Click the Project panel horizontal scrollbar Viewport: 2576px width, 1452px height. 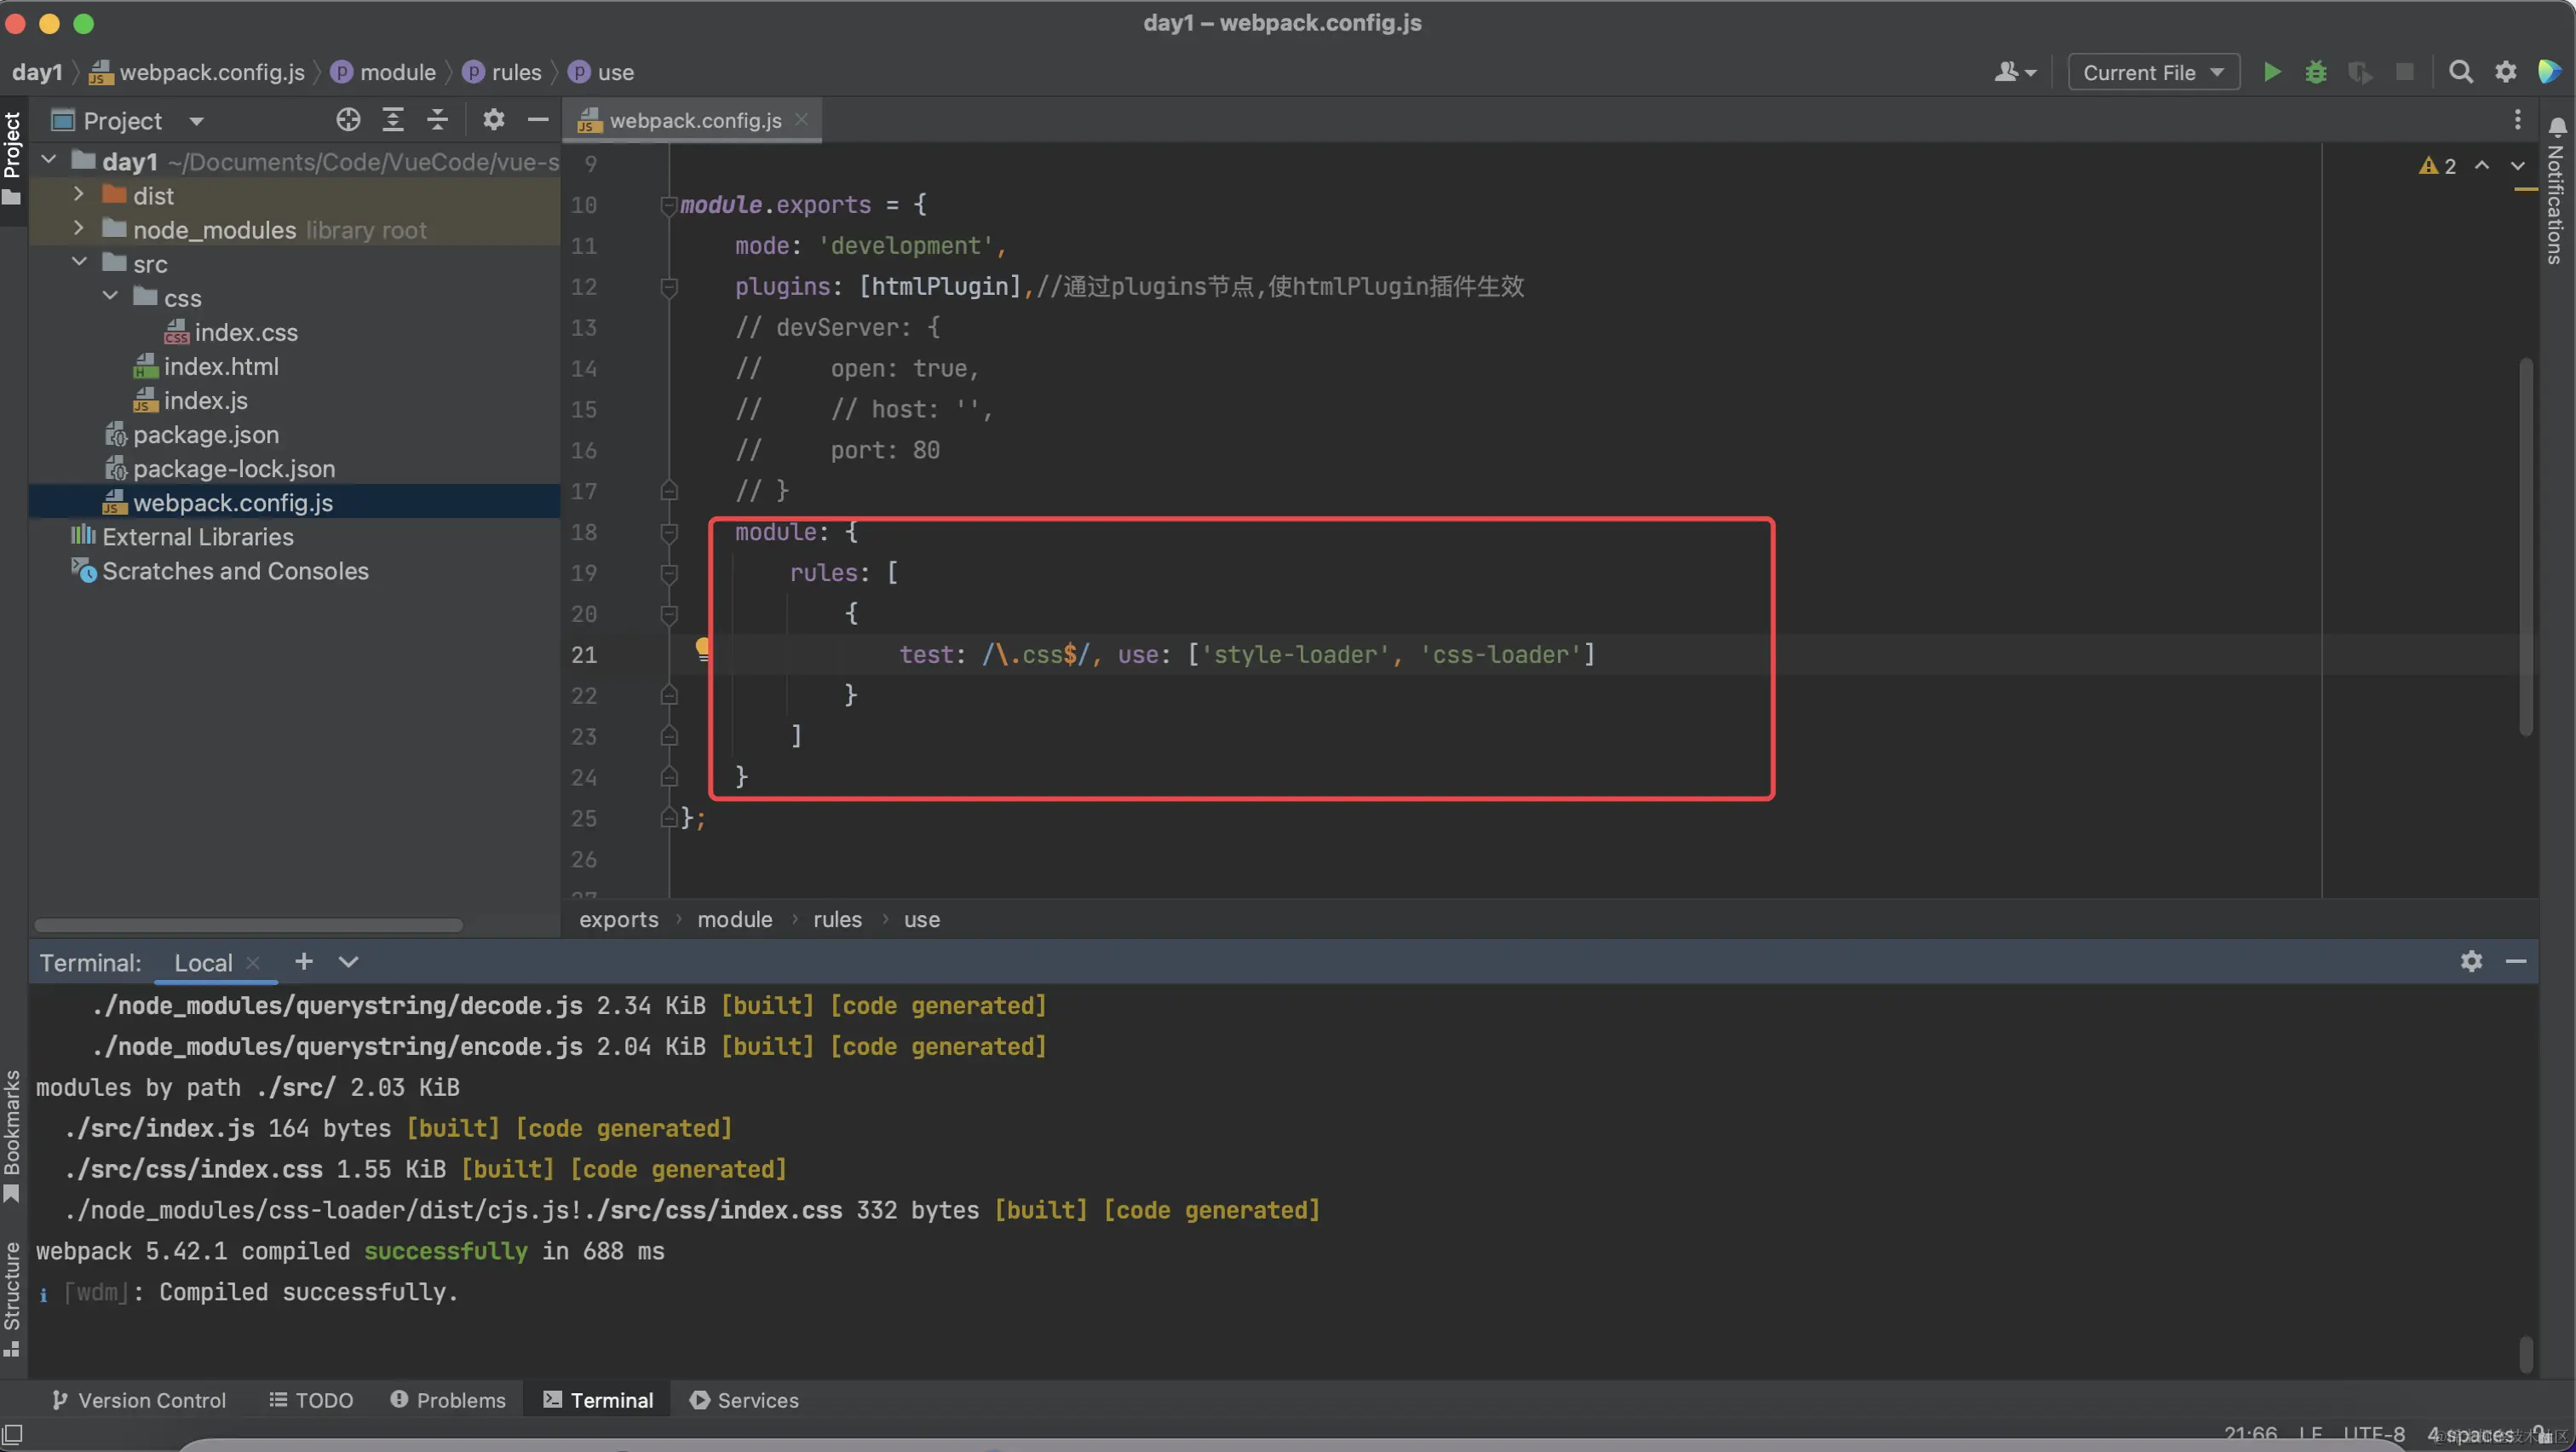[248, 925]
